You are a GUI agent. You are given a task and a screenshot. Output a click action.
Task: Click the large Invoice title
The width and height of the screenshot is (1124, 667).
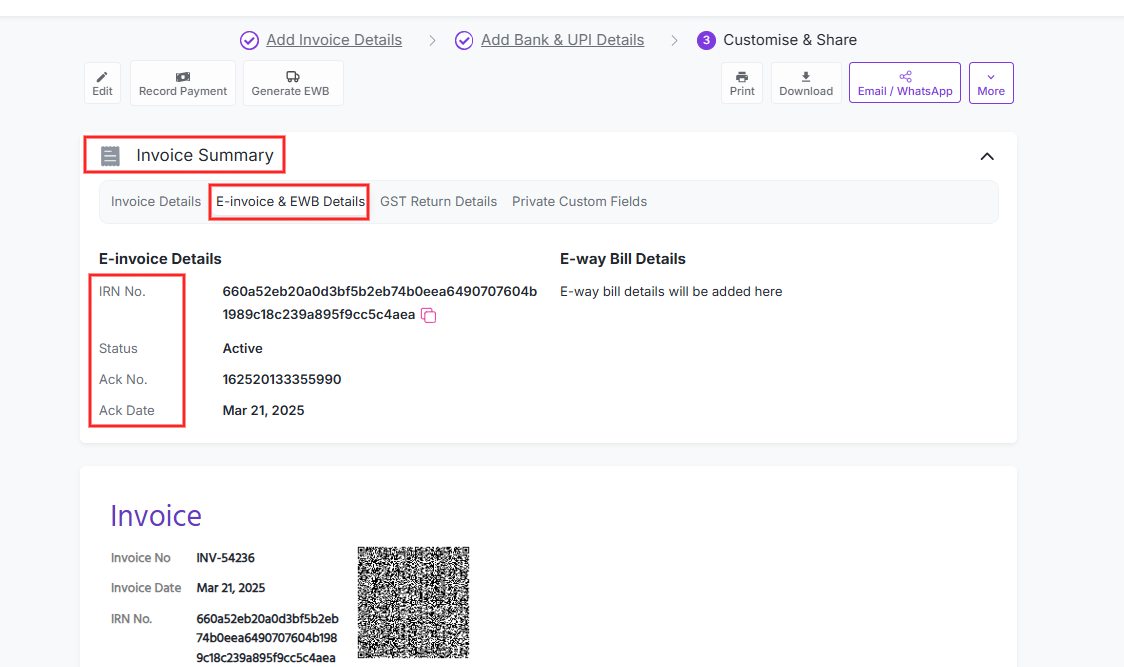coord(156,516)
